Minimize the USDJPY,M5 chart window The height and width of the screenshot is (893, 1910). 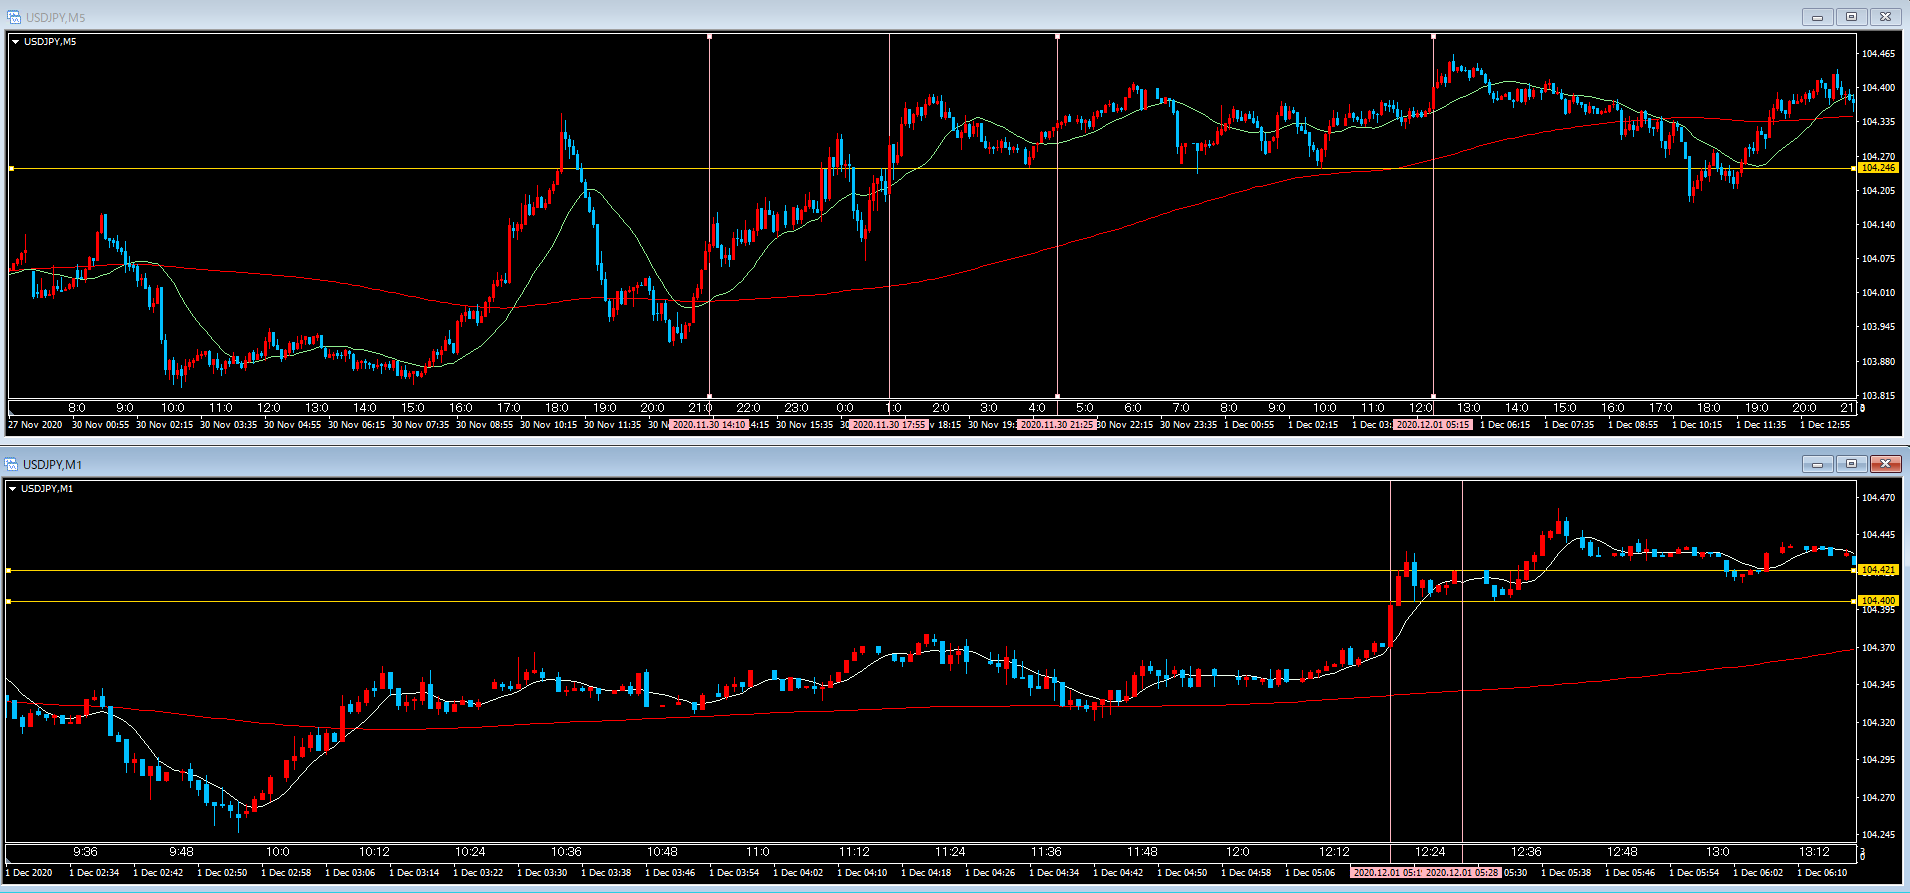tap(1817, 17)
